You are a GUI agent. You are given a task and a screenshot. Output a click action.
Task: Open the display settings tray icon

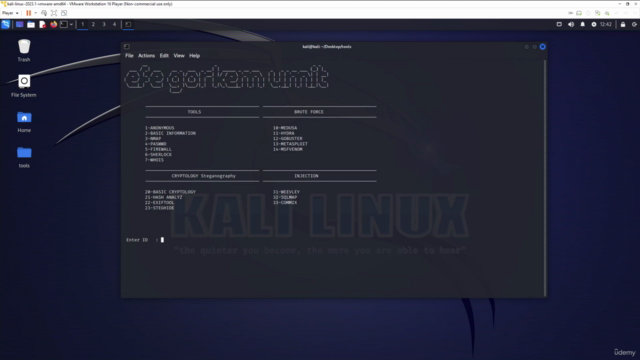(559, 24)
